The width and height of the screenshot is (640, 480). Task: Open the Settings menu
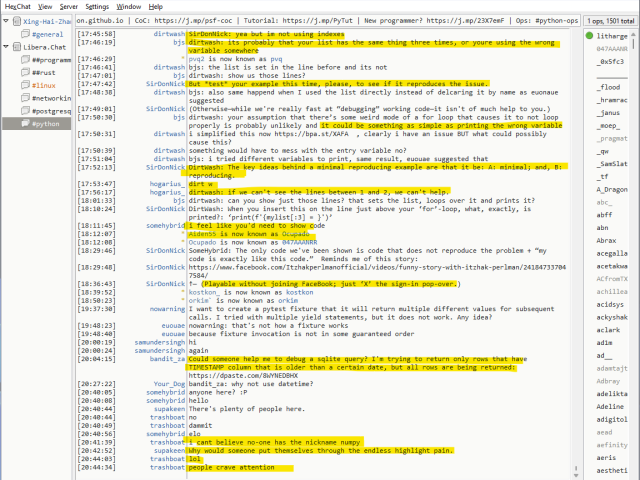97,7
